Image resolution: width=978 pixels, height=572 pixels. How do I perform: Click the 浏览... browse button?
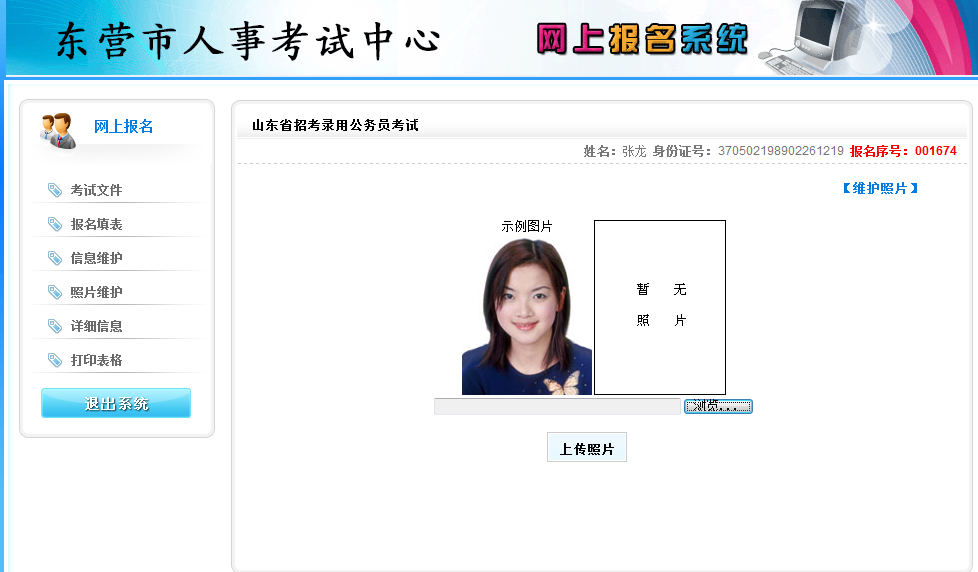pos(718,406)
